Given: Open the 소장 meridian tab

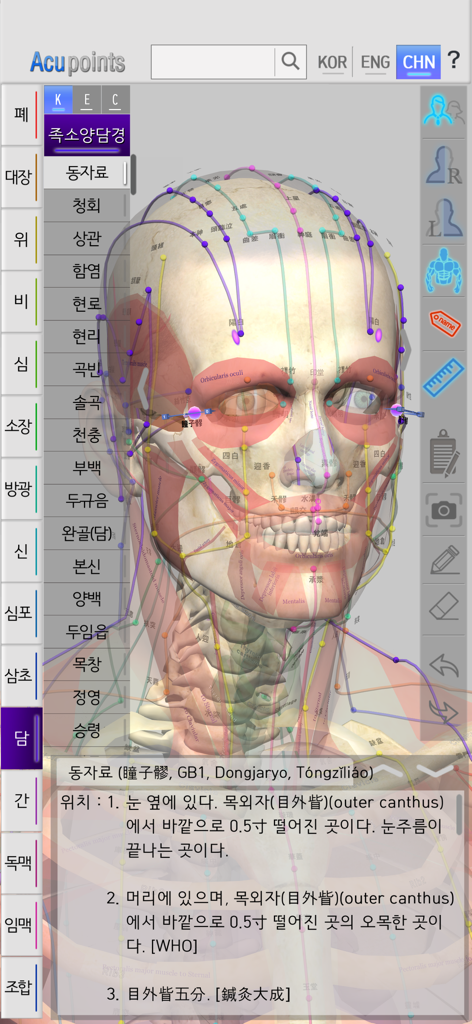Looking at the screenshot, I should tap(21, 426).
